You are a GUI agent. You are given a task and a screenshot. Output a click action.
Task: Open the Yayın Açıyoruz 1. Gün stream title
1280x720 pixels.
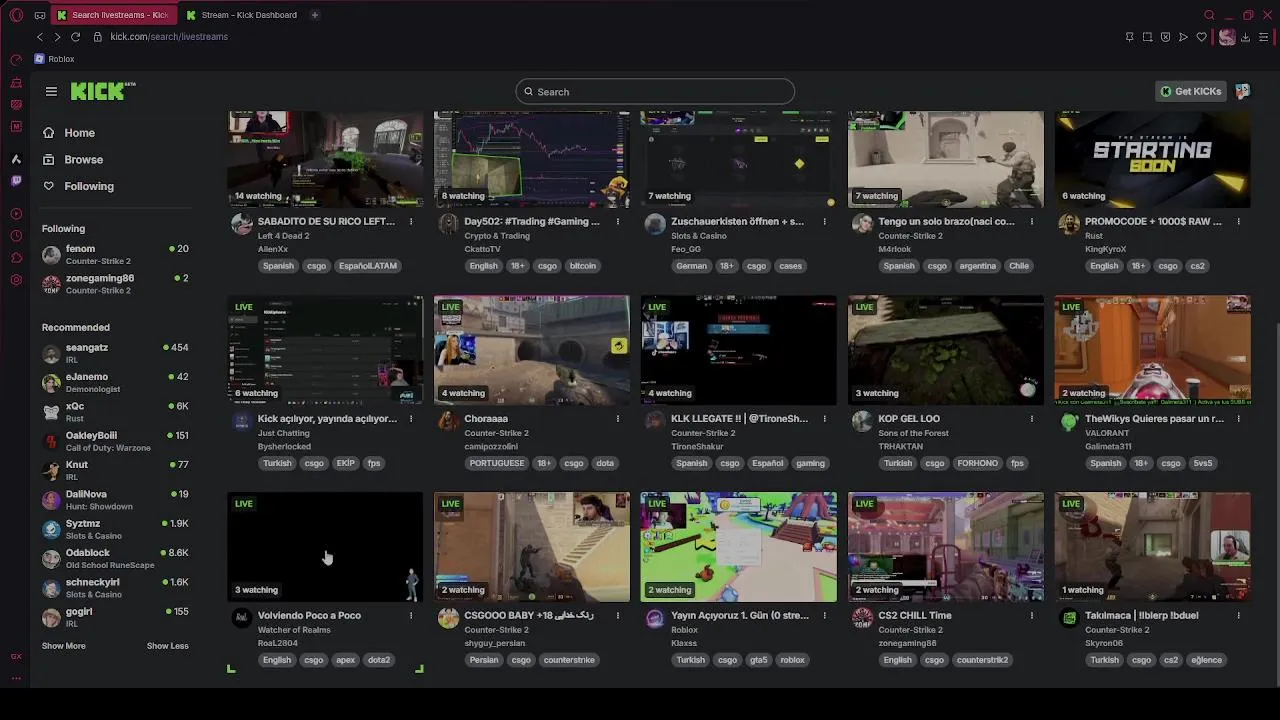pos(739,616)
